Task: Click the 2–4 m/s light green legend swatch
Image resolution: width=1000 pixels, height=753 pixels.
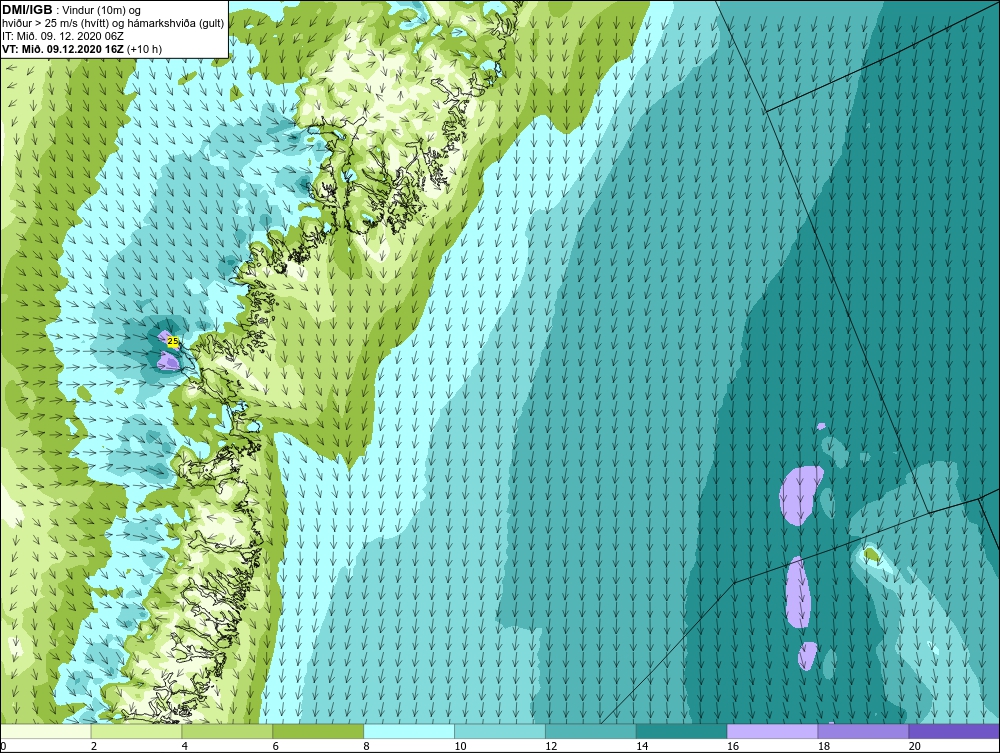Action: 136,731
